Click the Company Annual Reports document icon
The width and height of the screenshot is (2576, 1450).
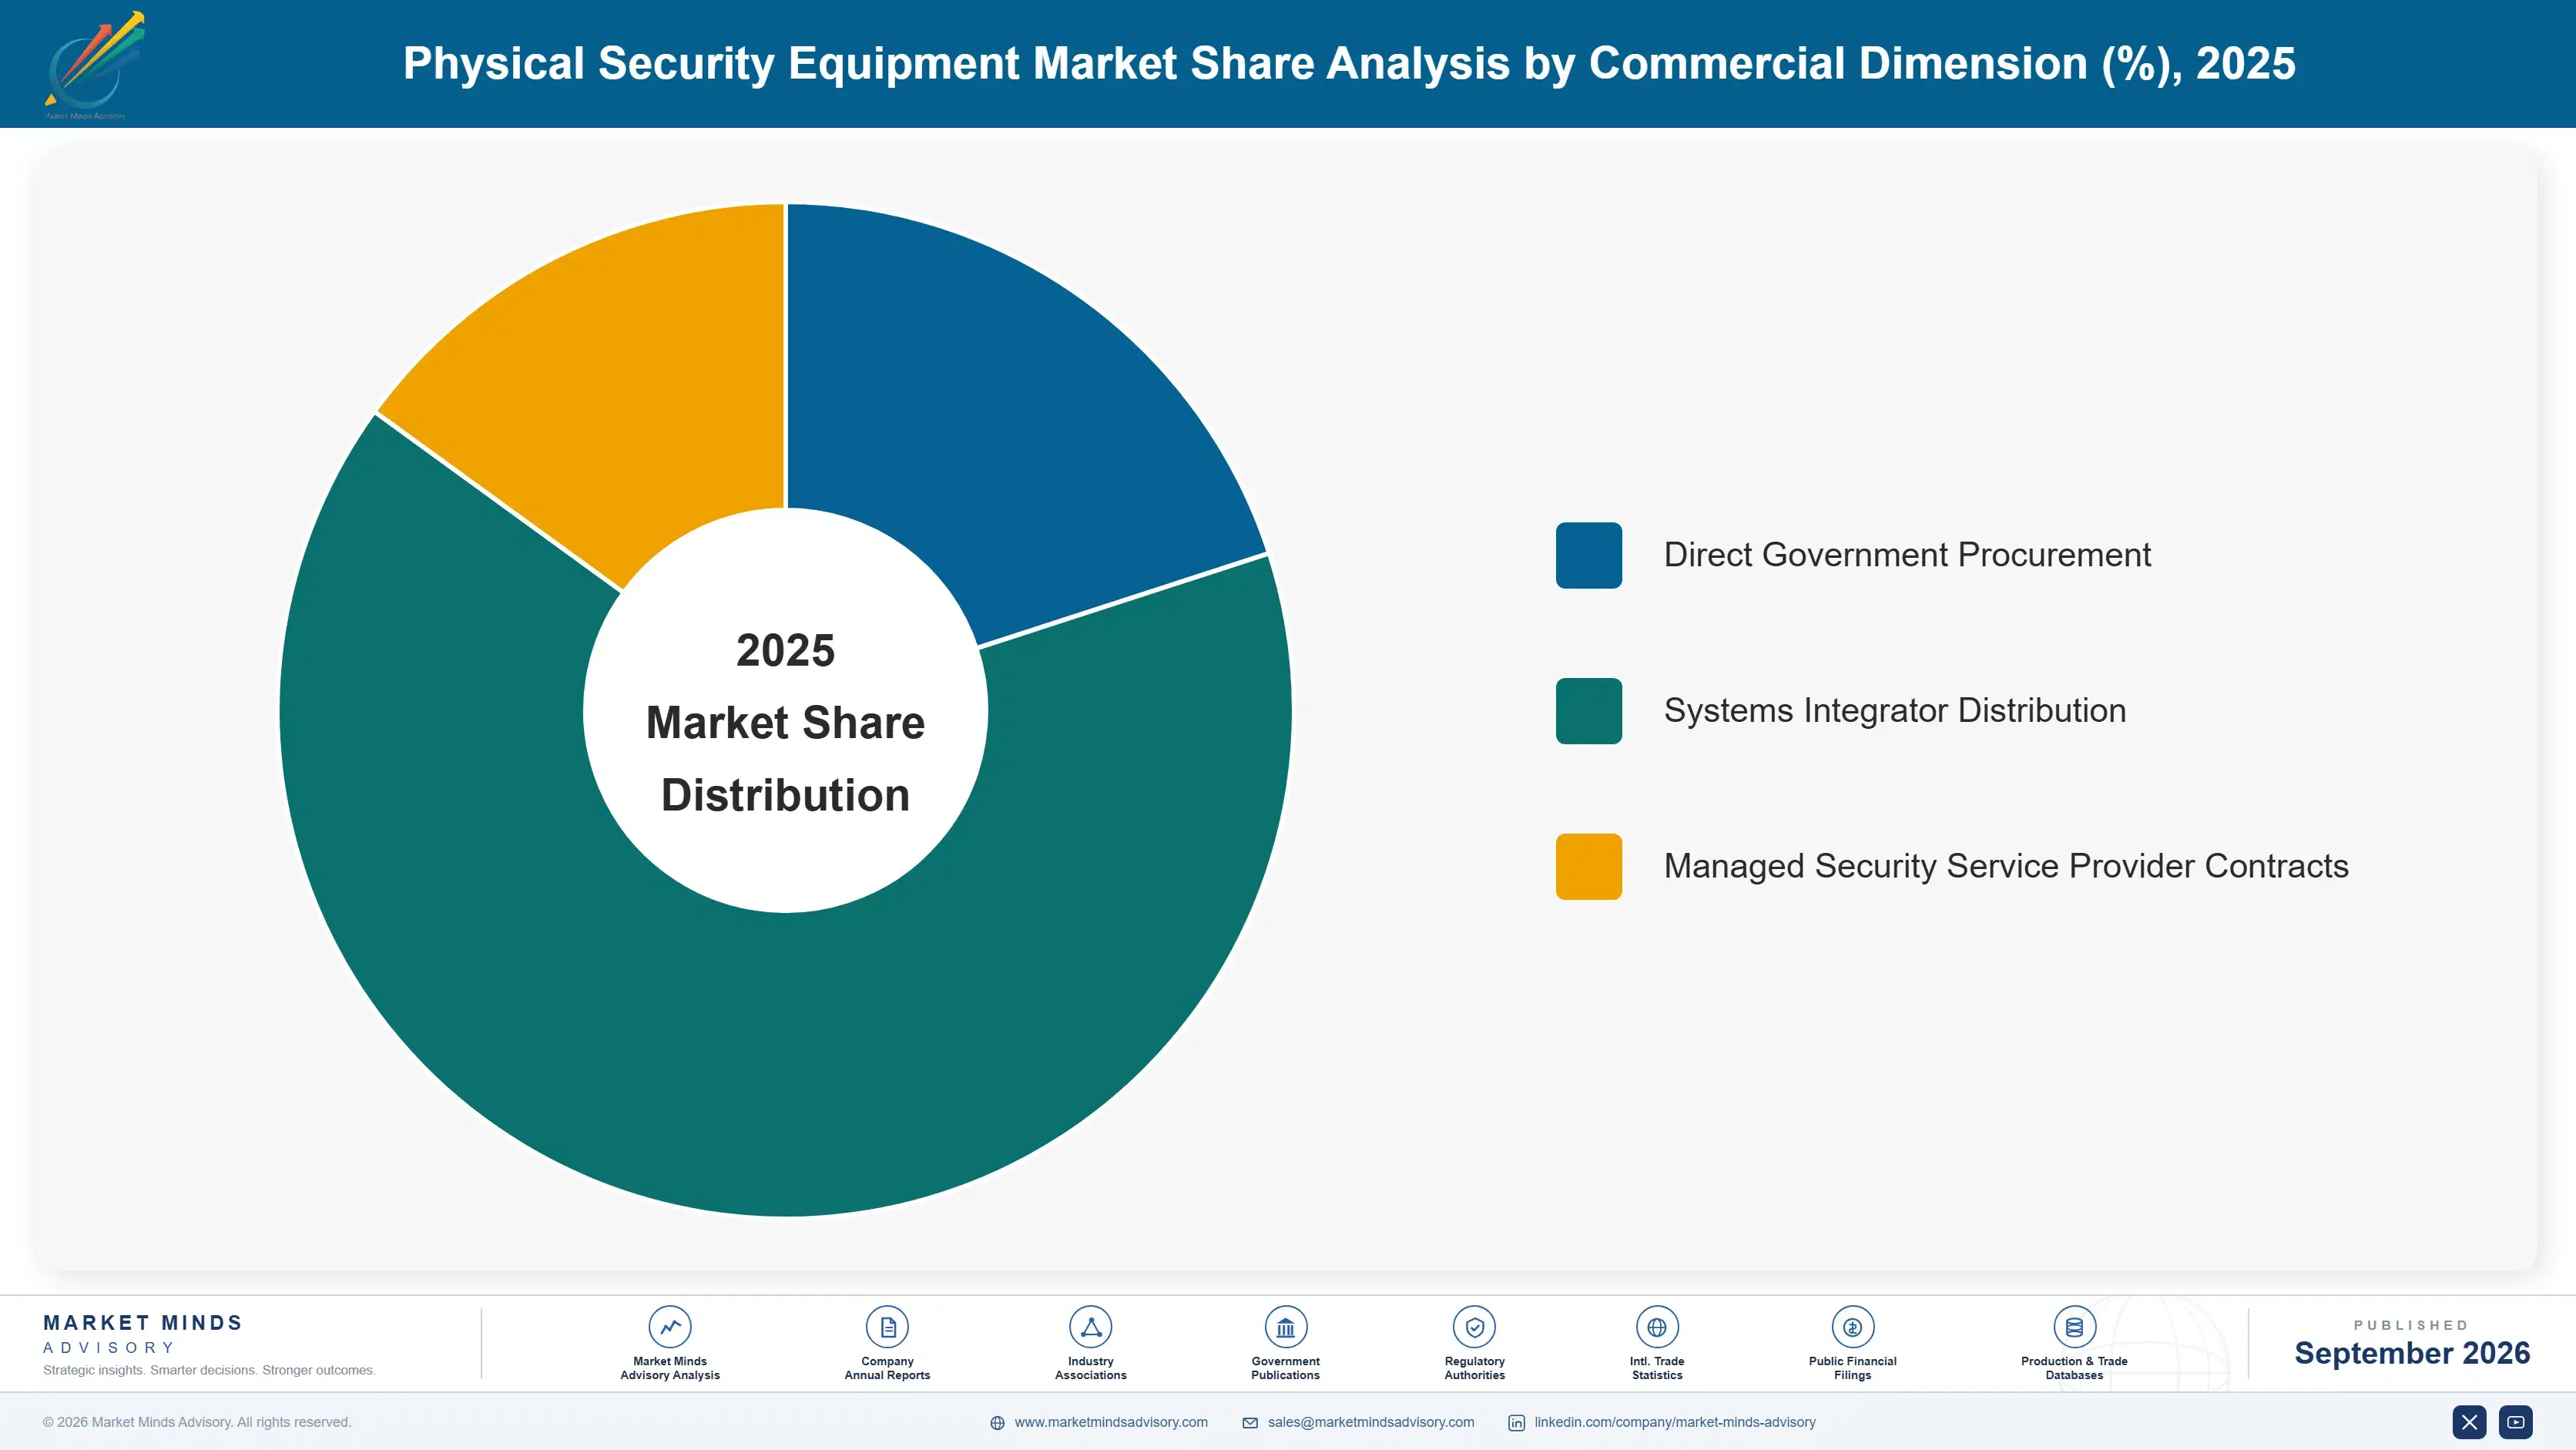pos(887,1327)
